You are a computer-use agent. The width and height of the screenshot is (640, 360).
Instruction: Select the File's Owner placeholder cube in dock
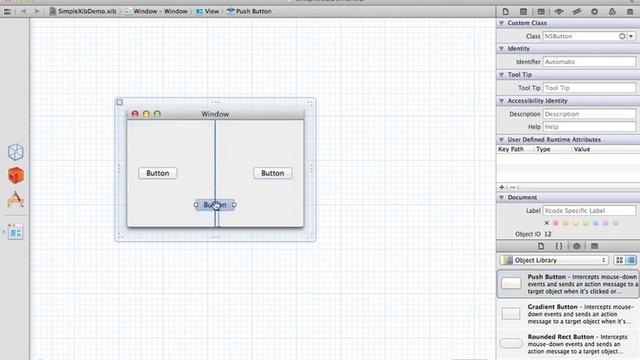click(16, 152)
